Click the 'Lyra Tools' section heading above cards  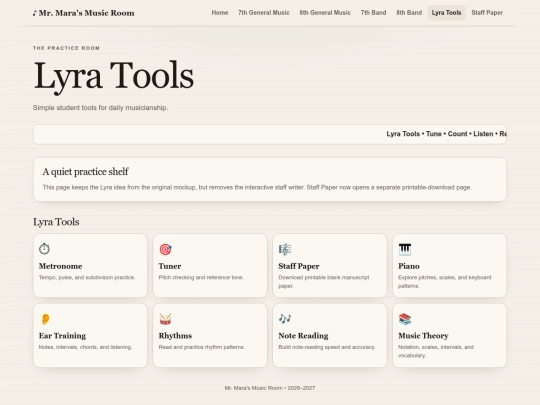[x=56, y=222]
